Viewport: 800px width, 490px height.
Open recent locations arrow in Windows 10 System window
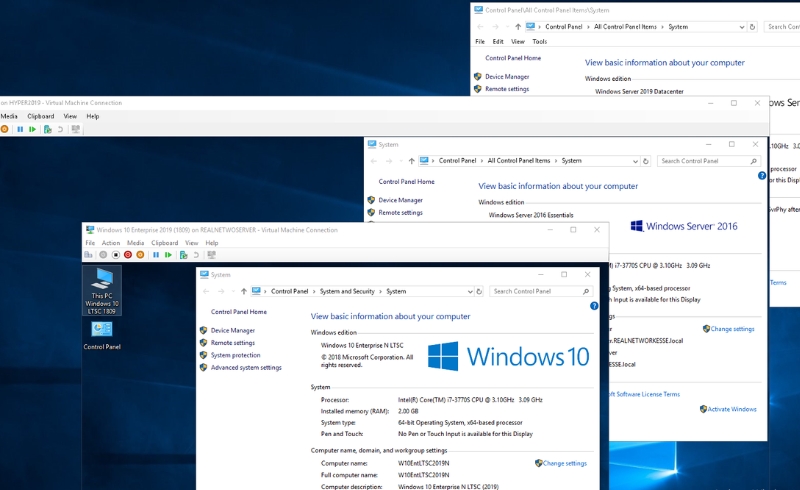point(233,291)
